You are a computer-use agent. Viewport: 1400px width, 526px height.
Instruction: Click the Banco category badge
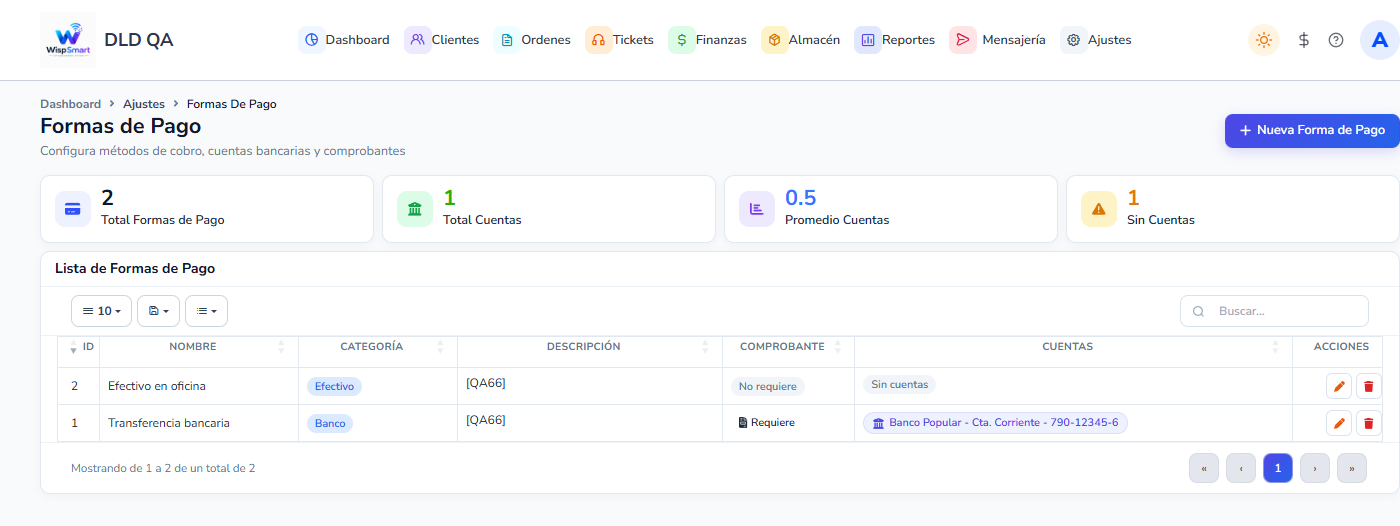point(330,423)
